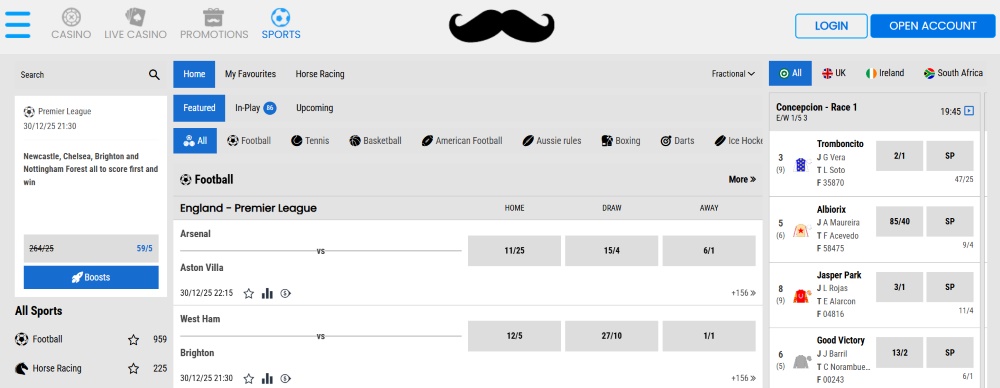Filter sports by Football tab
Image resolution: width=1000 pixels, height=388 pixels.
(249, 140)
